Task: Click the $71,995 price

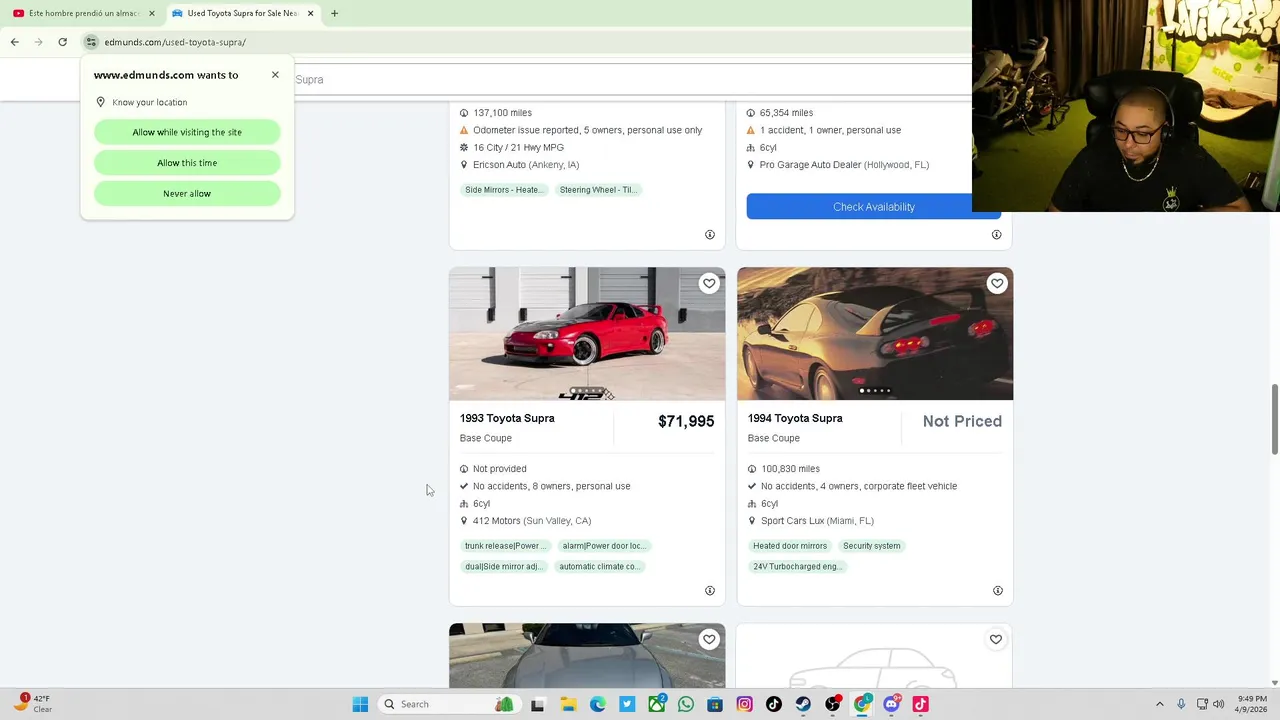Action: coord(686,421)
